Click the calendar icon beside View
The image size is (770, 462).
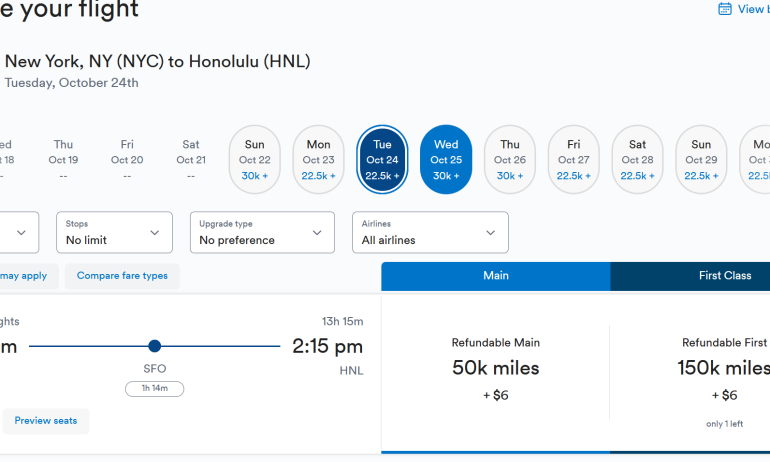725,9
